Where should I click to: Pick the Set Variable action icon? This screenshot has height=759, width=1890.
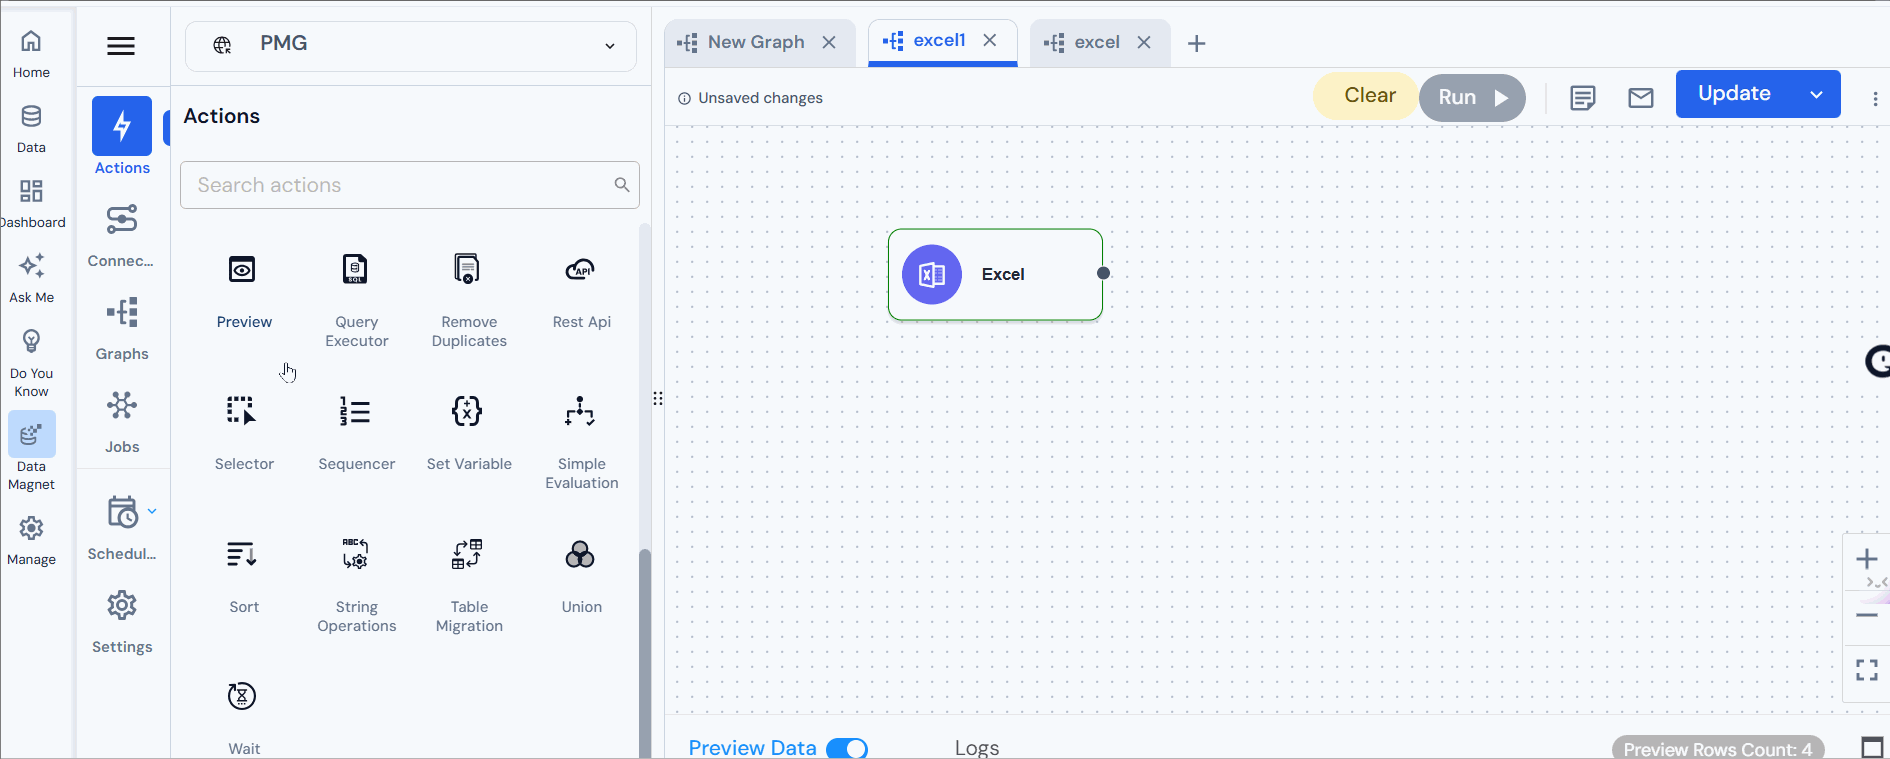click(467, 412)
